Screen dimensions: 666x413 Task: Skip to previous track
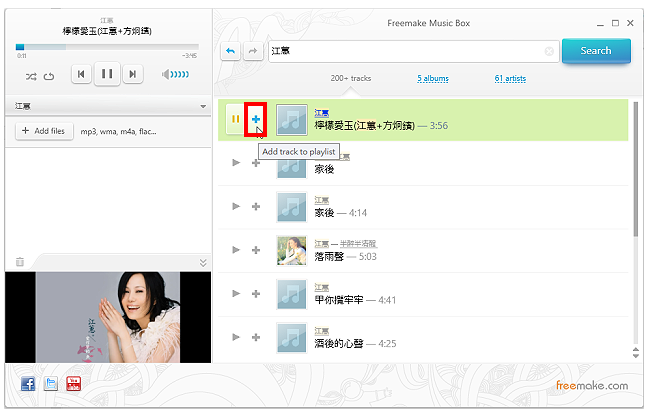[x=81, y=74]
